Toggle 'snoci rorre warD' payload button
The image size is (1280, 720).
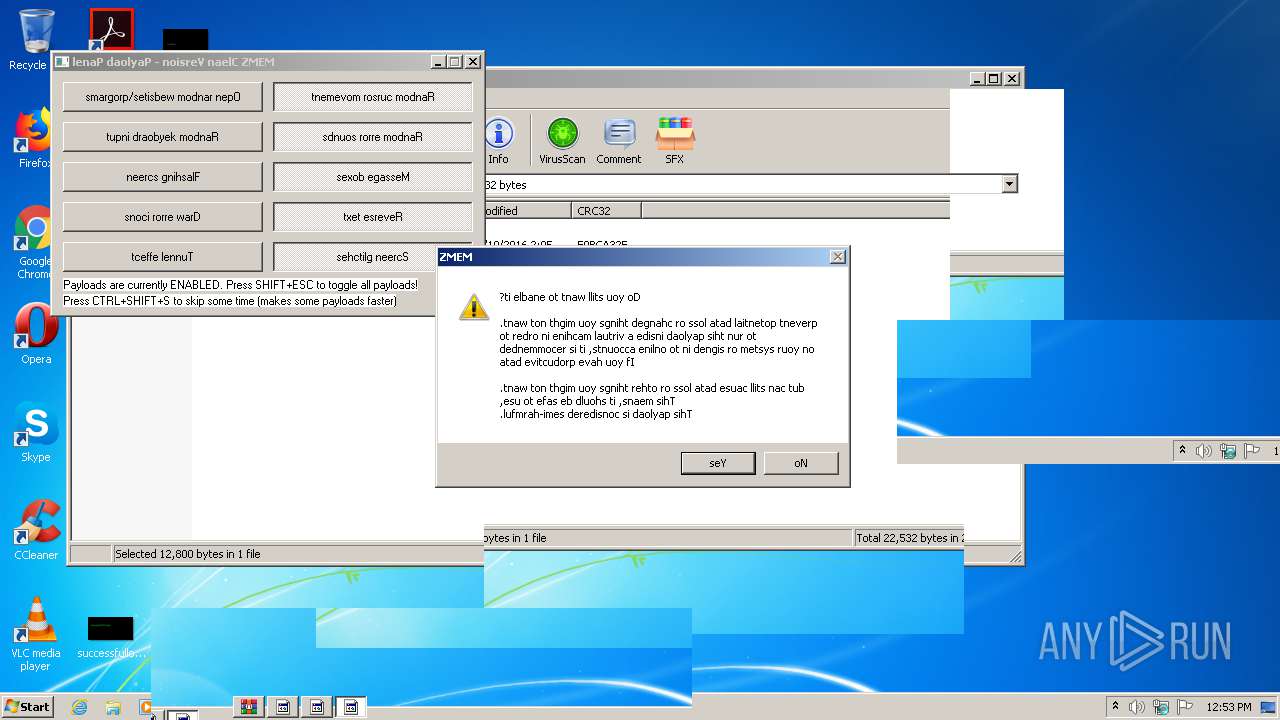pyautogui.click(x=163, y=217)
